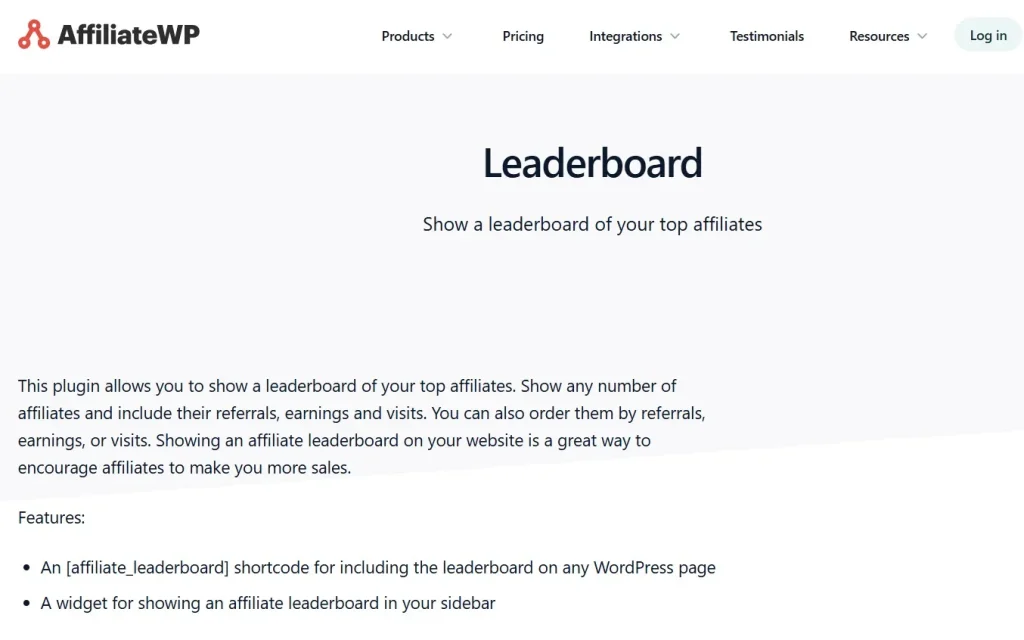Click the leaderboard subtitle text

[x=592, y=224]
